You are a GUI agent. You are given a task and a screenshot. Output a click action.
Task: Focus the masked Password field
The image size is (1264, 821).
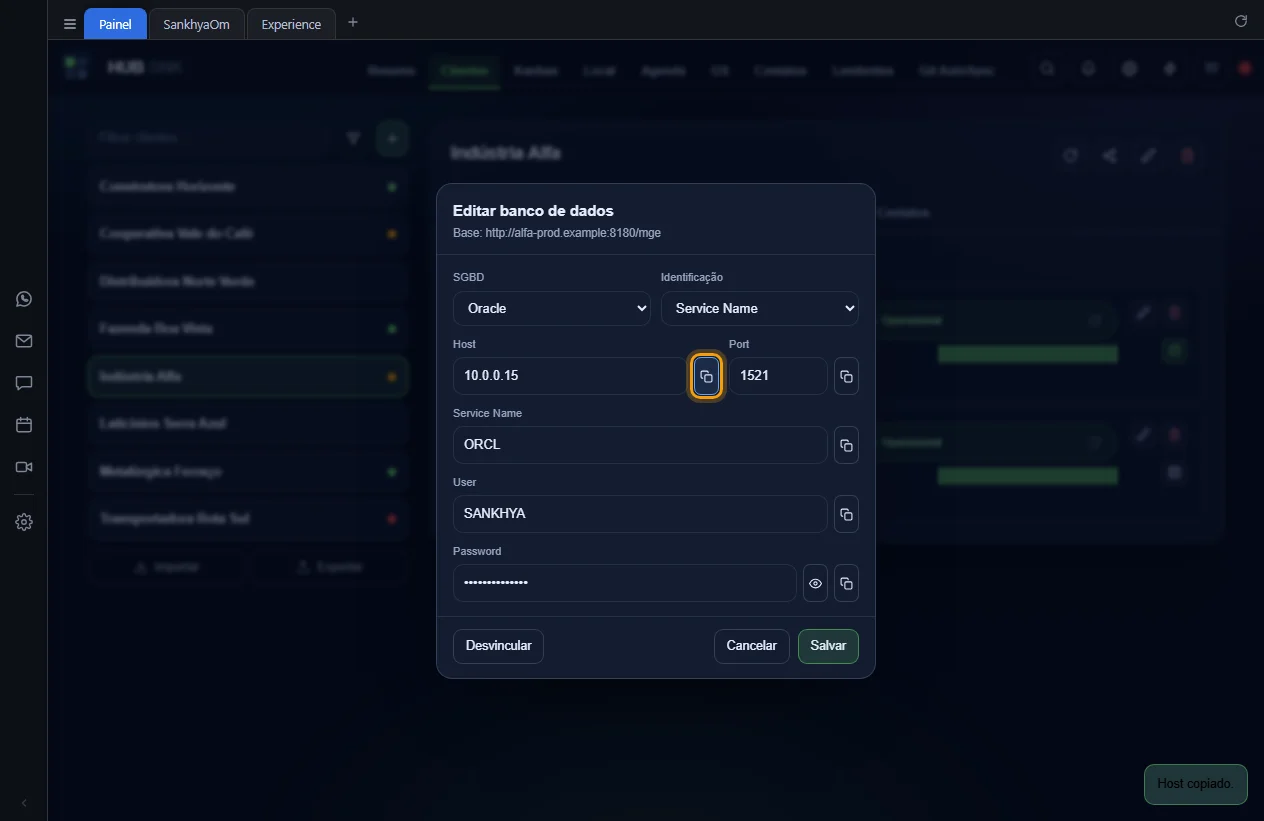tap(625, 583)
